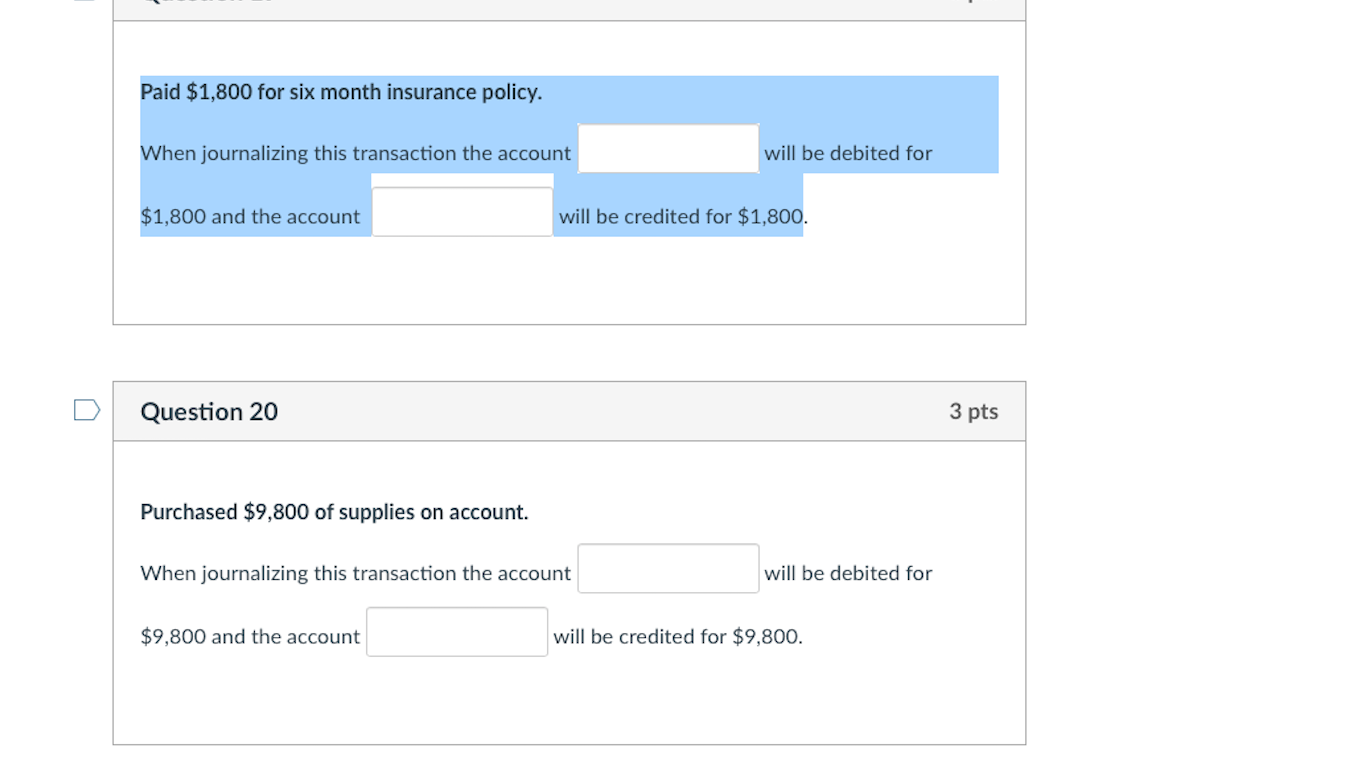The image size is (1366, 768).
Task: Select the flag marker left of Question 20 header
Action: coord(85,409)
